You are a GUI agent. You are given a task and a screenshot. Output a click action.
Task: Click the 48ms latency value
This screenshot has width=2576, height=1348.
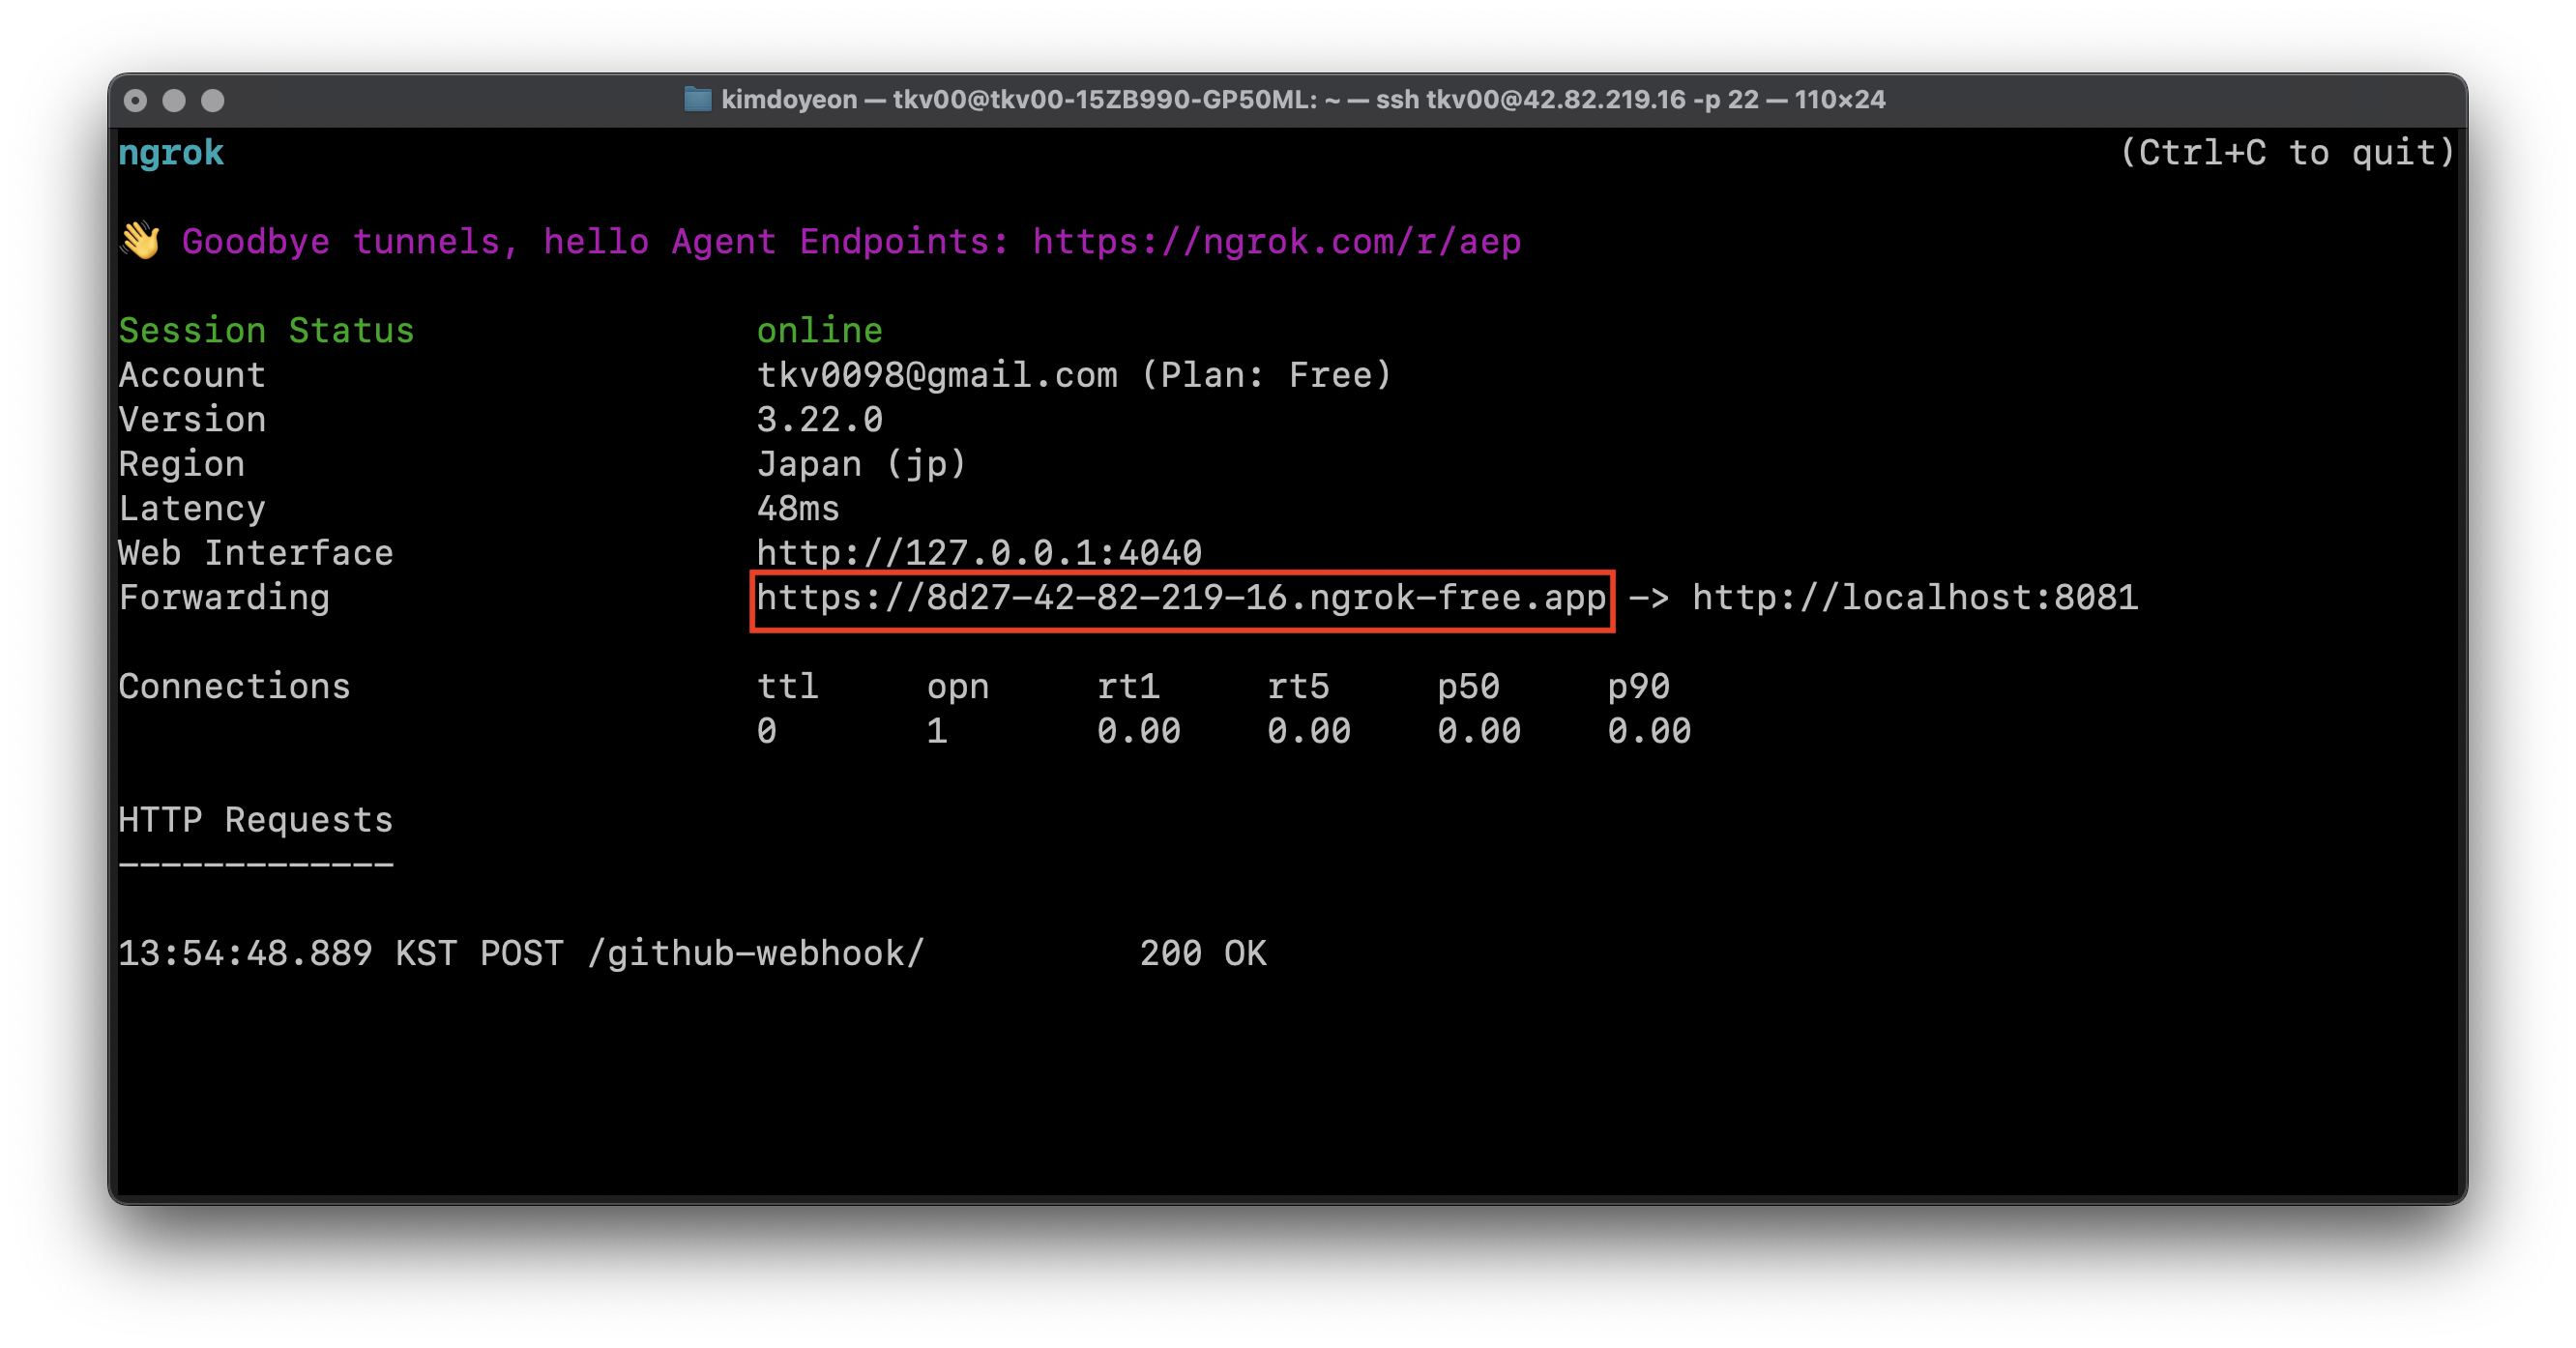tap(798, 508)
